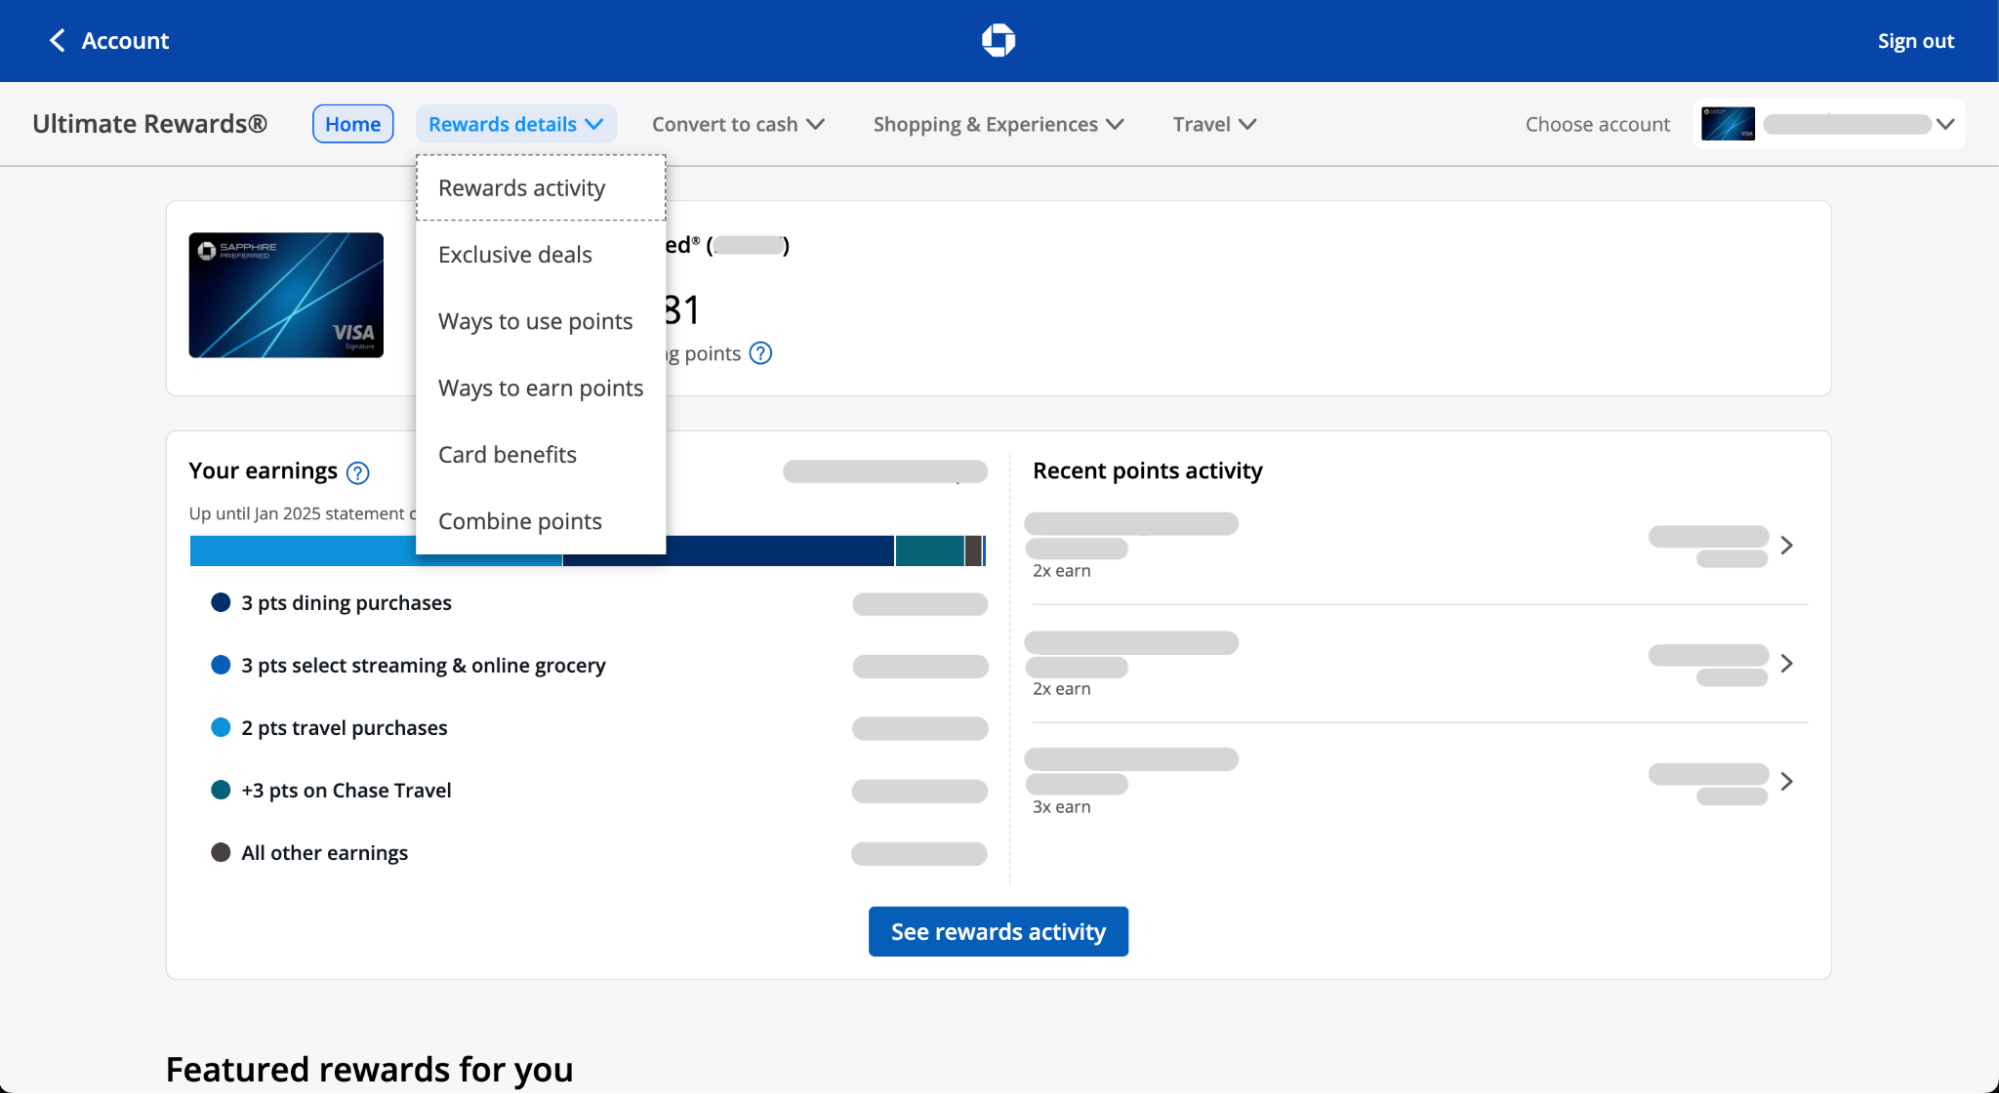The width and height of the screenshot is (1999, 1094).
Task: Expand the Shopping and Experiences dropdown
Action: tap(997, 124)
